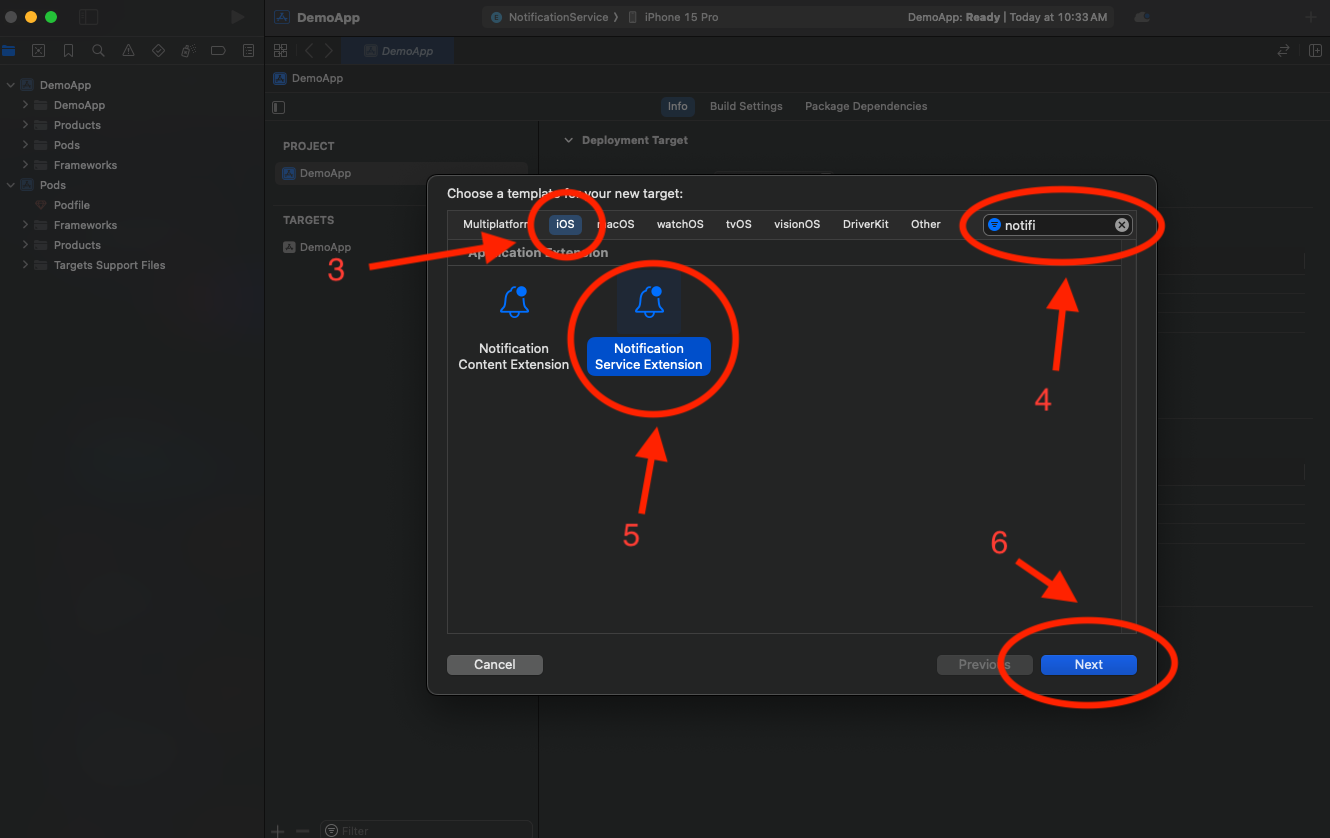The image size is (1330, 838).
Task: Open the related items grid icon
Action: point(281,51)
